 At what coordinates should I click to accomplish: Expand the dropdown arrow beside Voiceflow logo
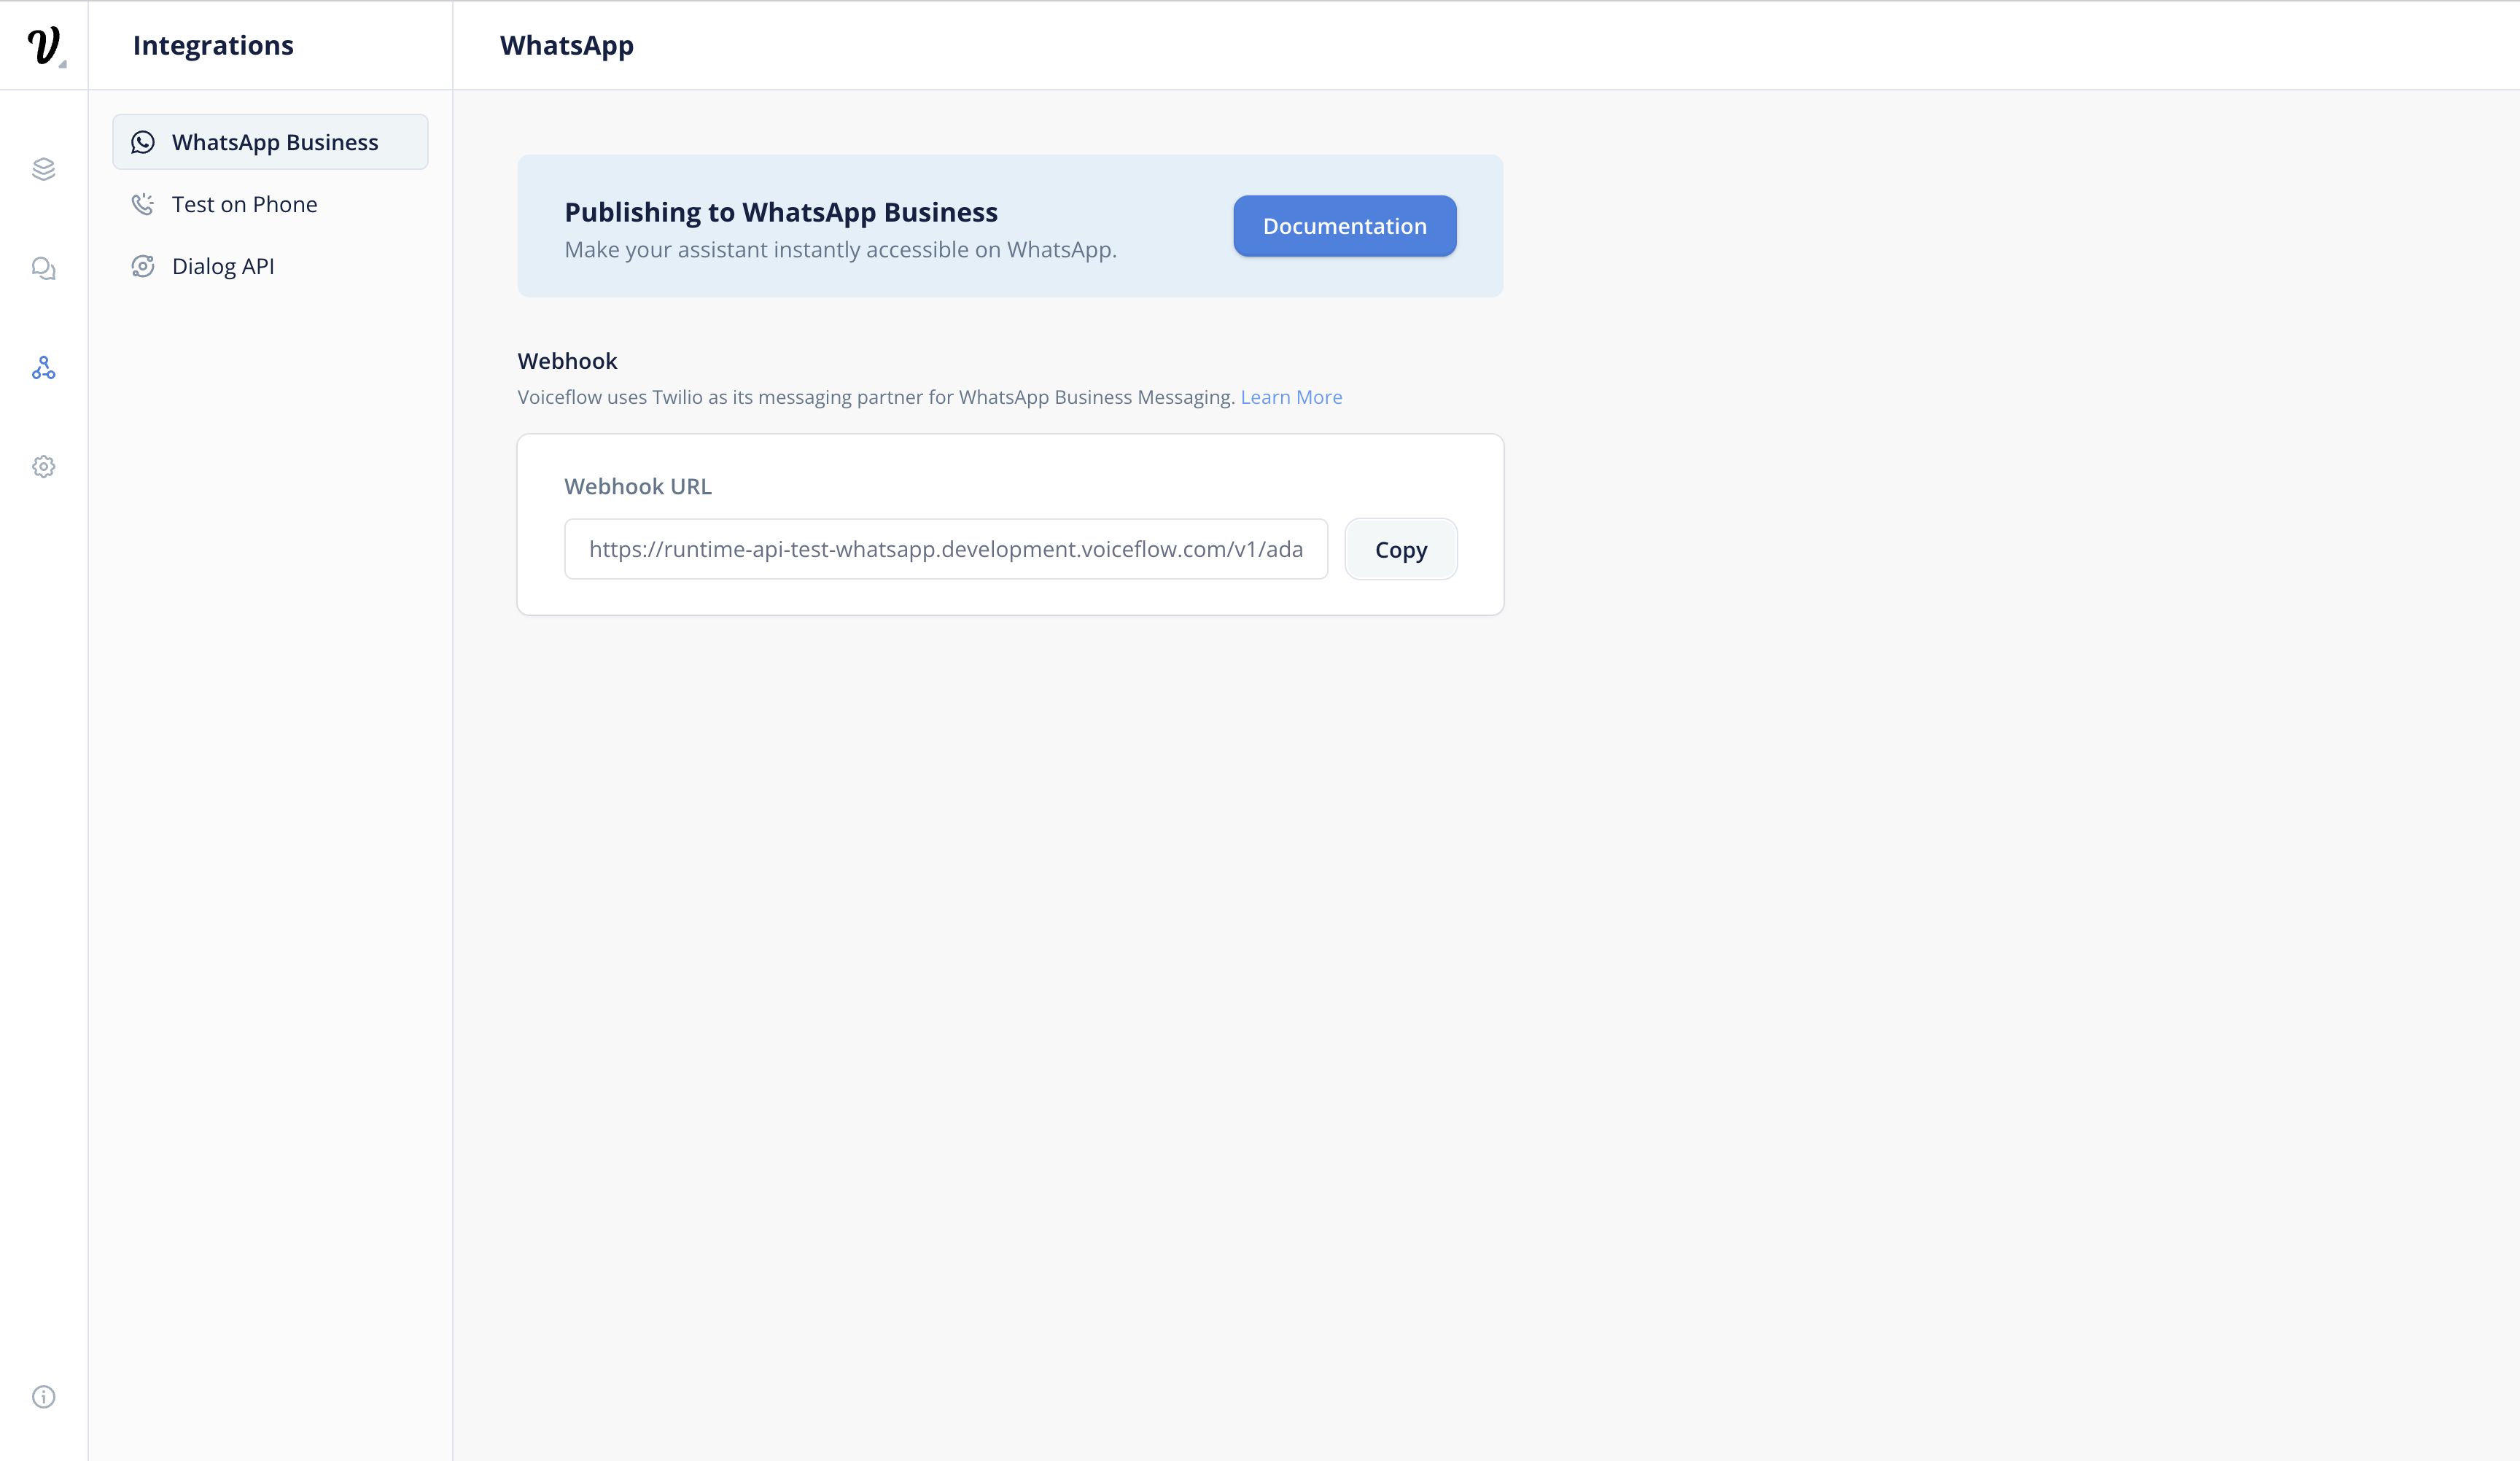[63, 64]
